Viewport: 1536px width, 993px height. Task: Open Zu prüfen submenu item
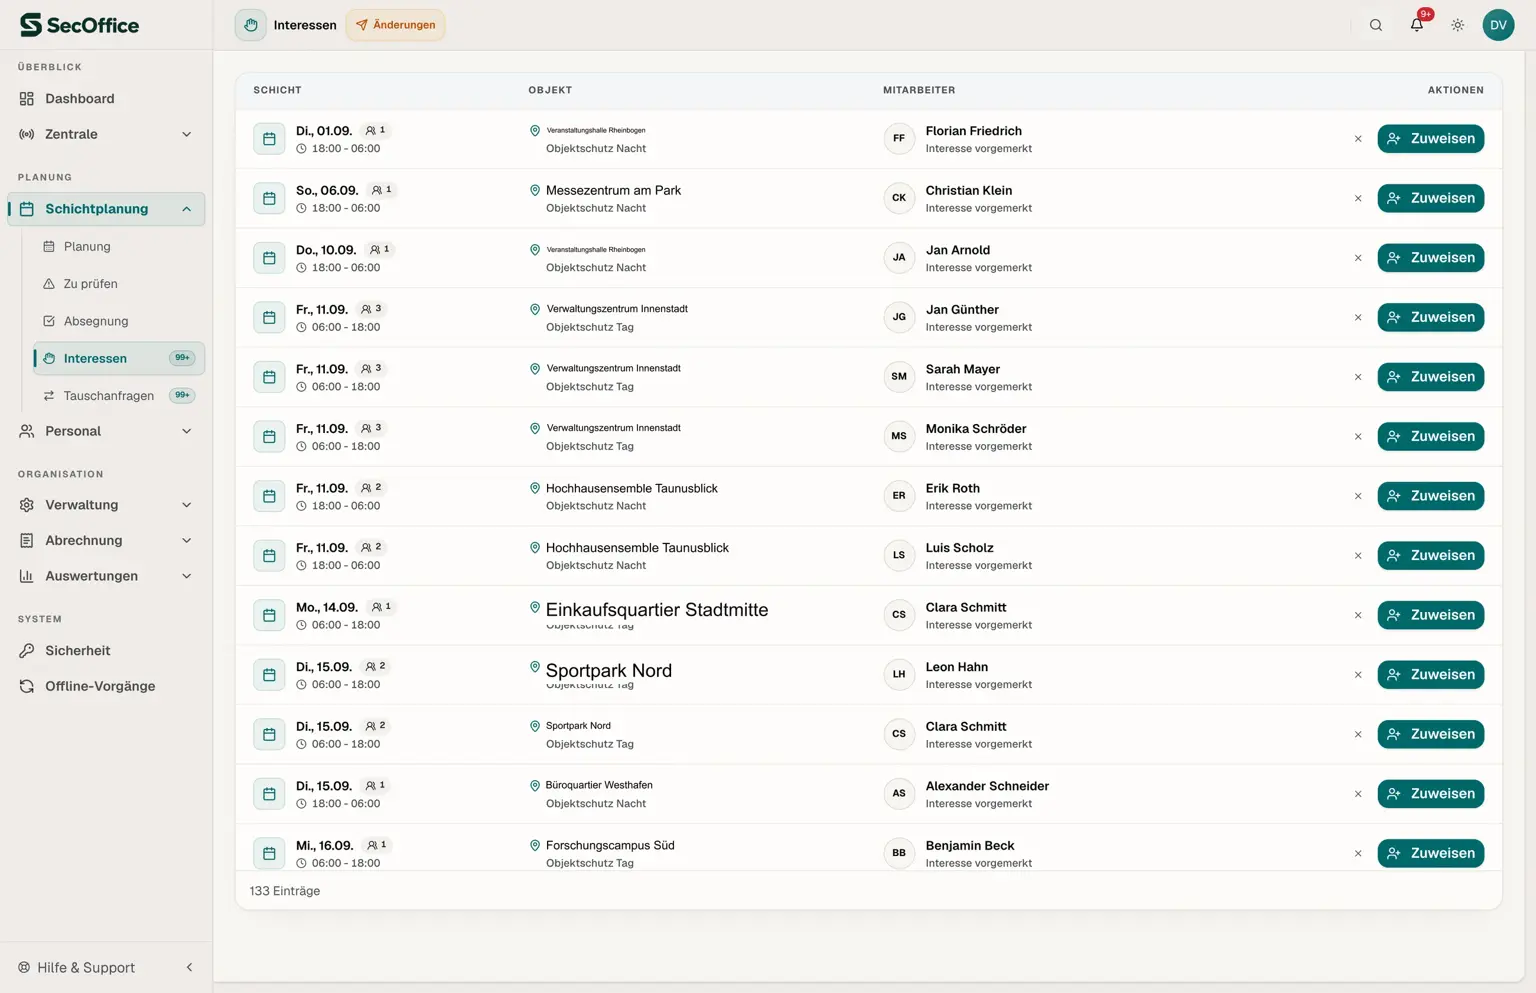tap(119, 284)
